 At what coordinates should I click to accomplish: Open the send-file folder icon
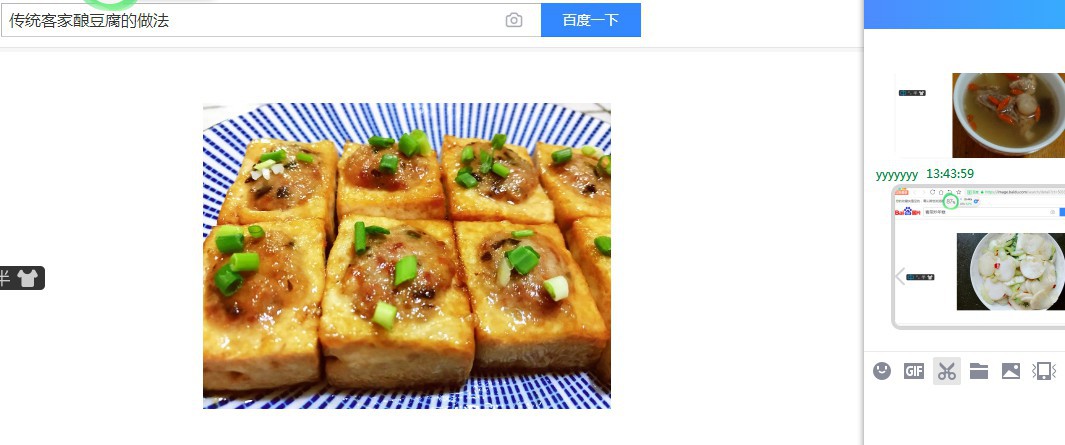pos(979,371)
